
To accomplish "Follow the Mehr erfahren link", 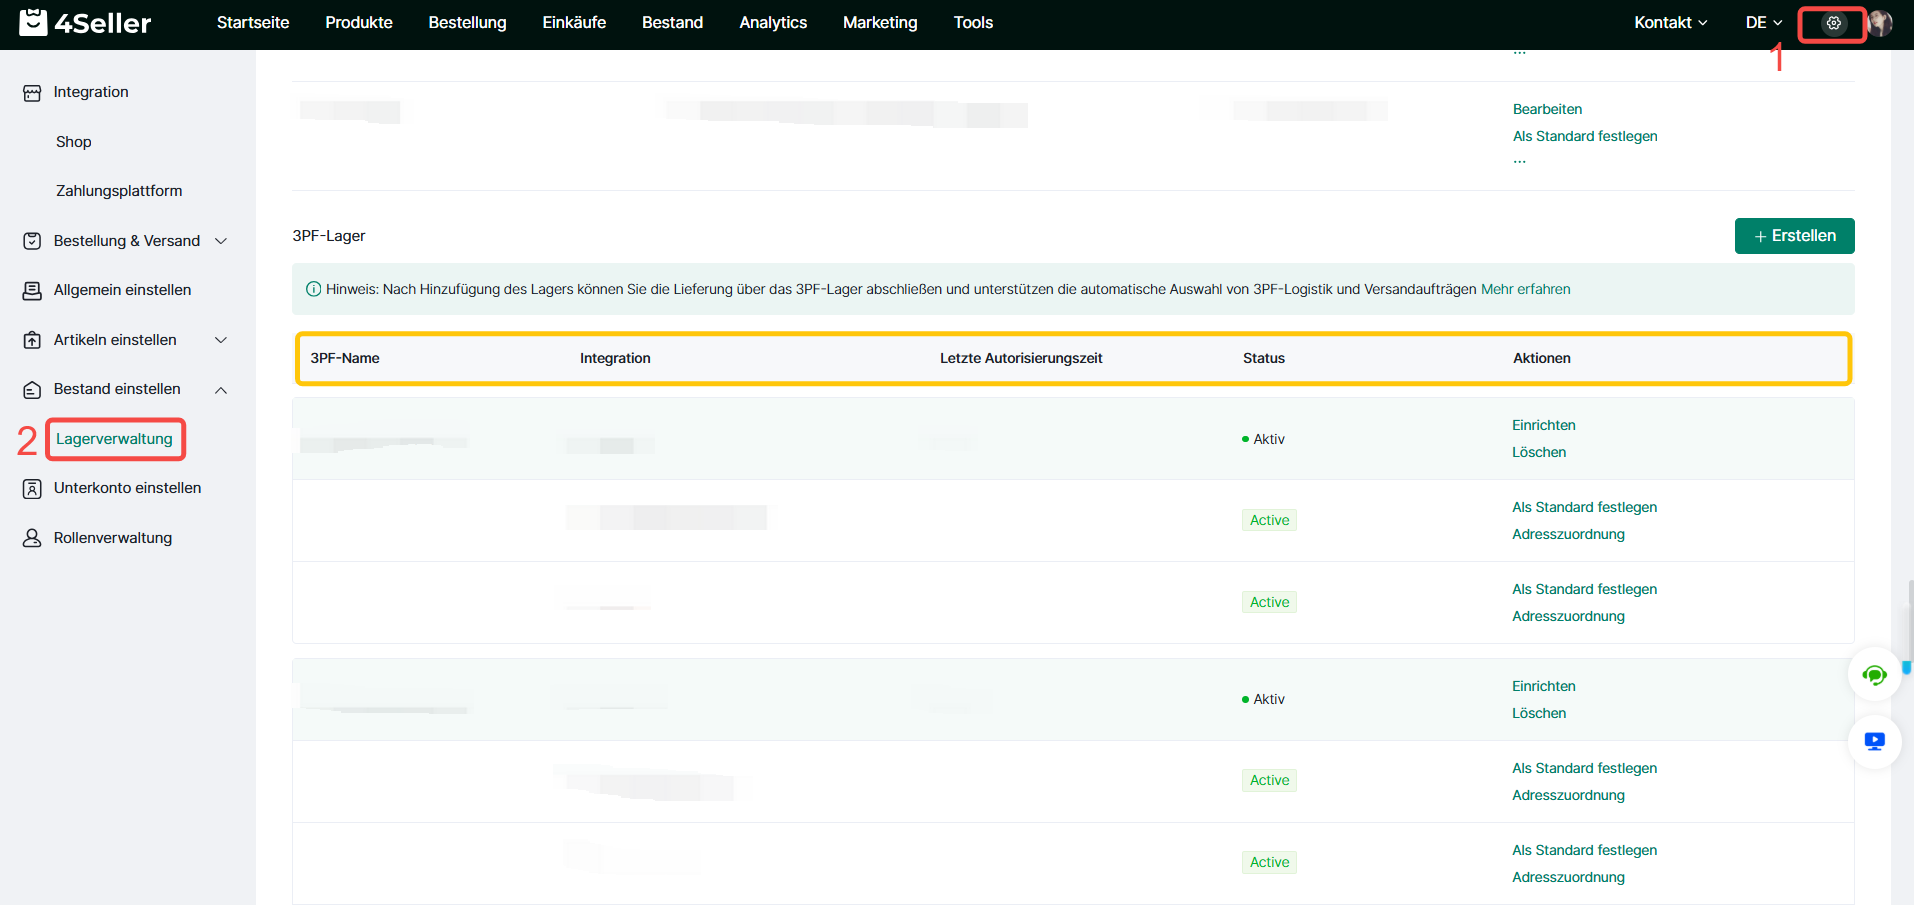I will (x=1525, y=290).
